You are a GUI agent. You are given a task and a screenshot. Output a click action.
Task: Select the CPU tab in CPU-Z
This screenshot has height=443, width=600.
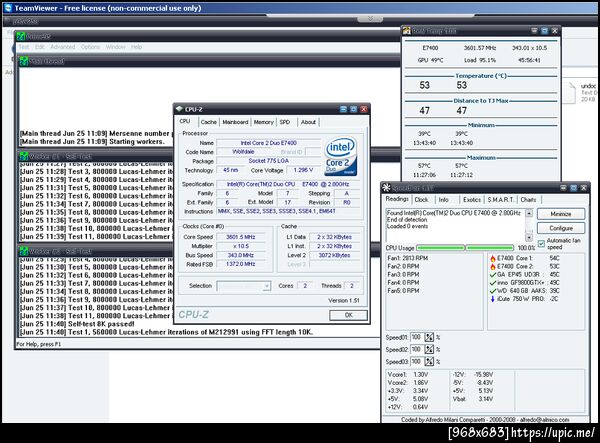click(185, 121)
